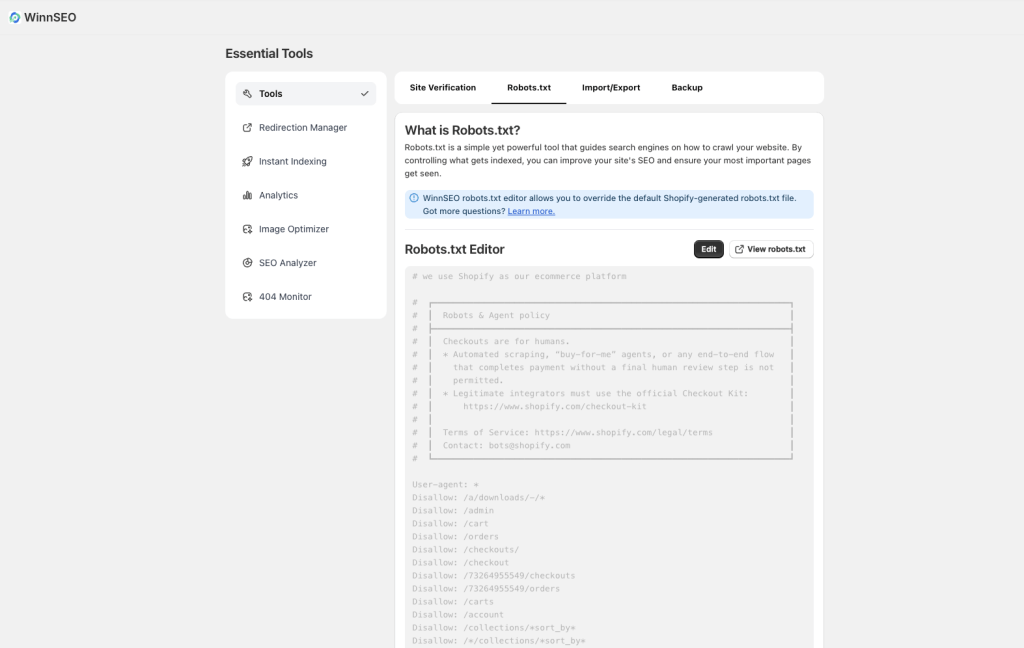Click the WinnSEO logo icon
1024x648 pixels.
pos(14,18)
